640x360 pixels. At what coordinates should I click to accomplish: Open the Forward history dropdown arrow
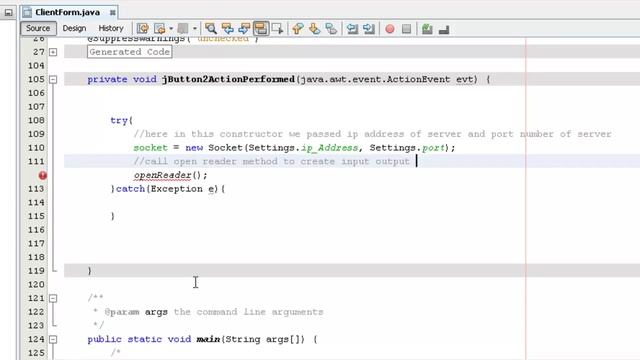point(195,29)
